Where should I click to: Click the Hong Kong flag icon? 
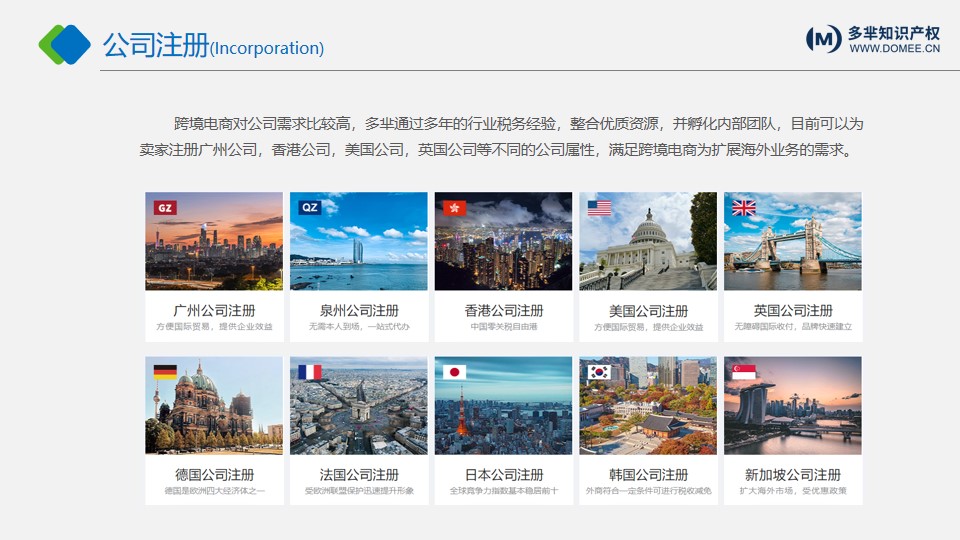(454, 208)
